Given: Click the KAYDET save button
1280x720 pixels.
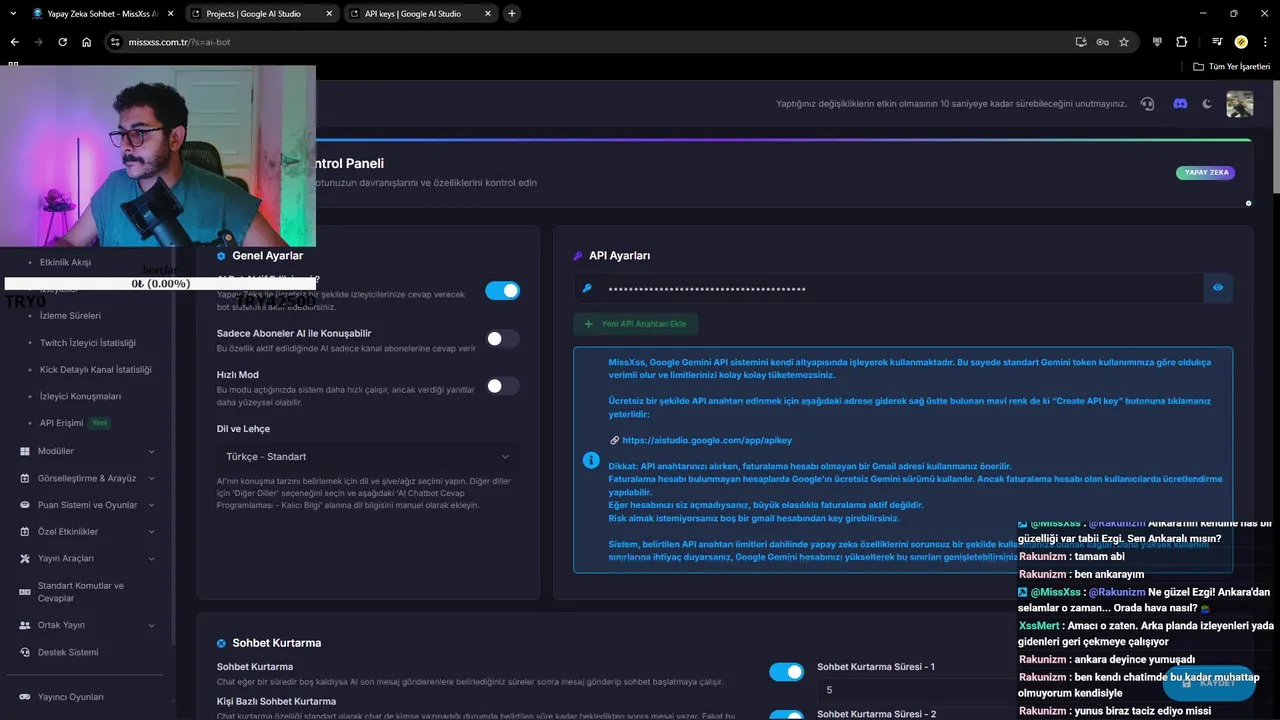Looking at the screenshot, I should [1209, 683].
